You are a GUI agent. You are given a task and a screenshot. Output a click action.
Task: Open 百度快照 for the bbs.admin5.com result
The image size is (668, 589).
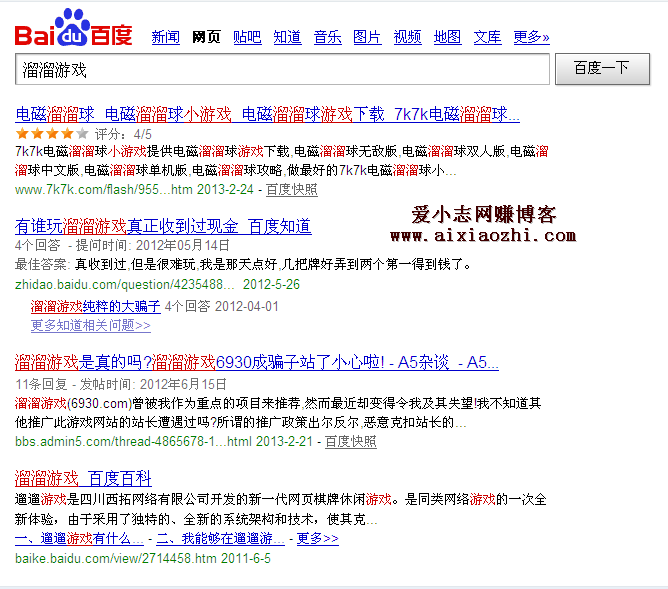(x=351, y=442)
